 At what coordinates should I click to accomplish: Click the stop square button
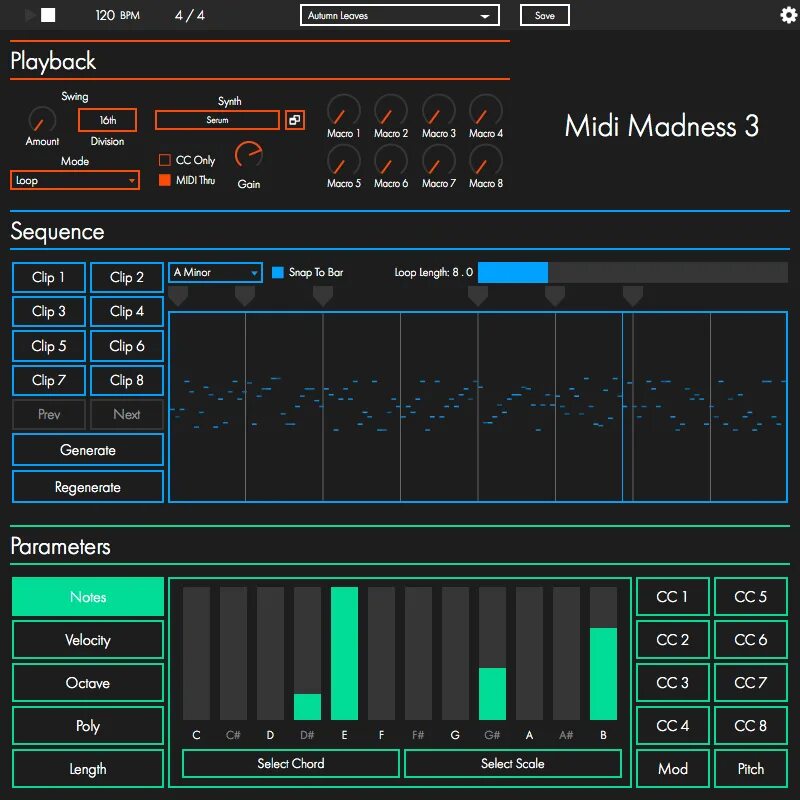pyautogui.click(x=48, y=15)
